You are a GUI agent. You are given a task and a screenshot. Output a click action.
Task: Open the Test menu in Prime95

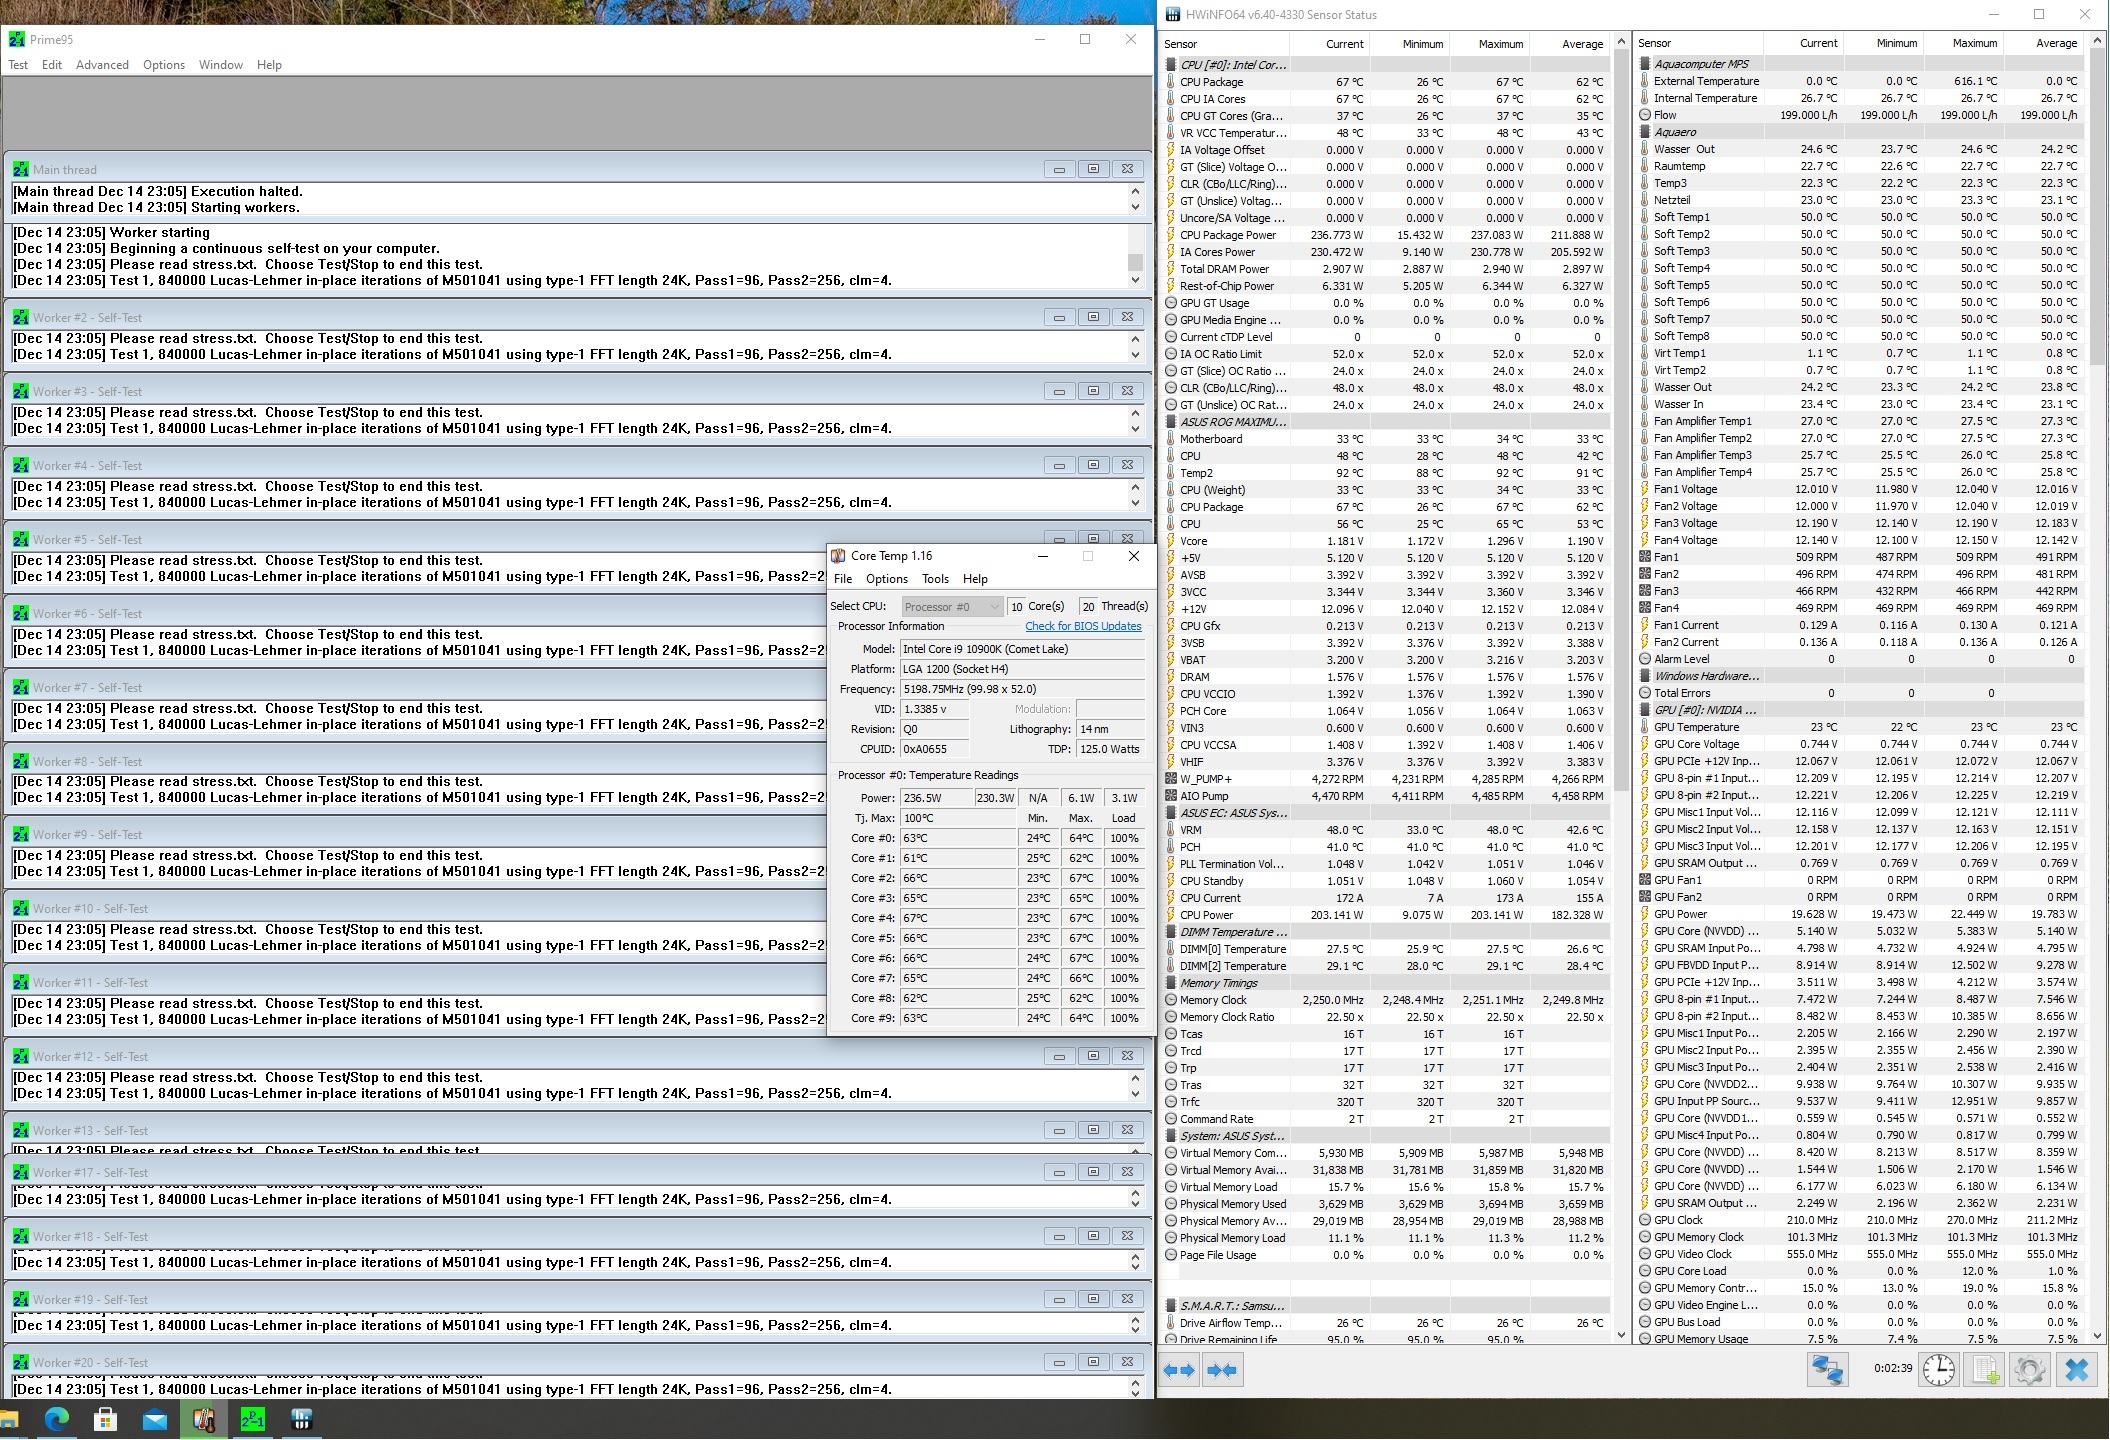click(x=18, y=65)
